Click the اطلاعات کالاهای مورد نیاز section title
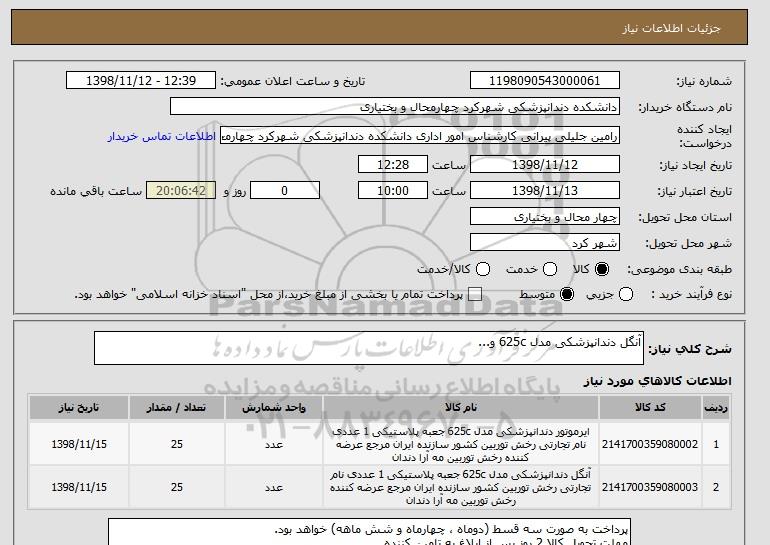Viewport: 770px width, 545px height. (658, 382)
